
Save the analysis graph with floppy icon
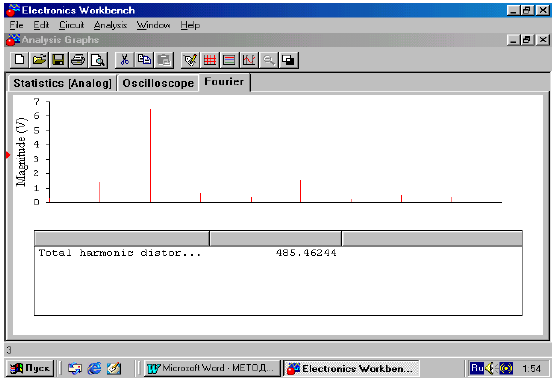pyautogui.click(x=58, y=60)
